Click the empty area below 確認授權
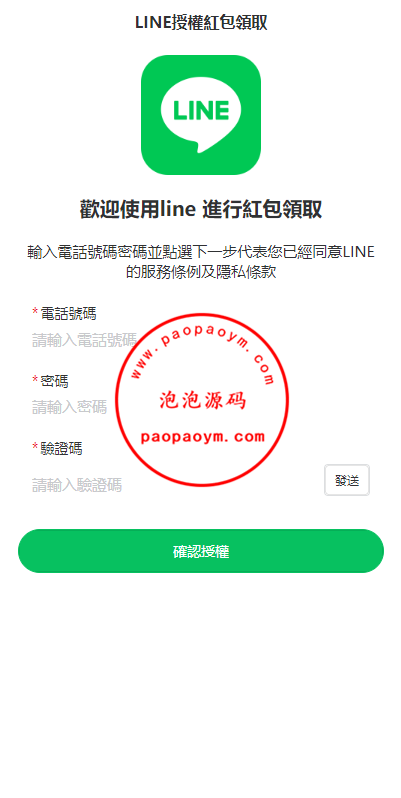The image size is (401, 798). (x=200, y=682)
